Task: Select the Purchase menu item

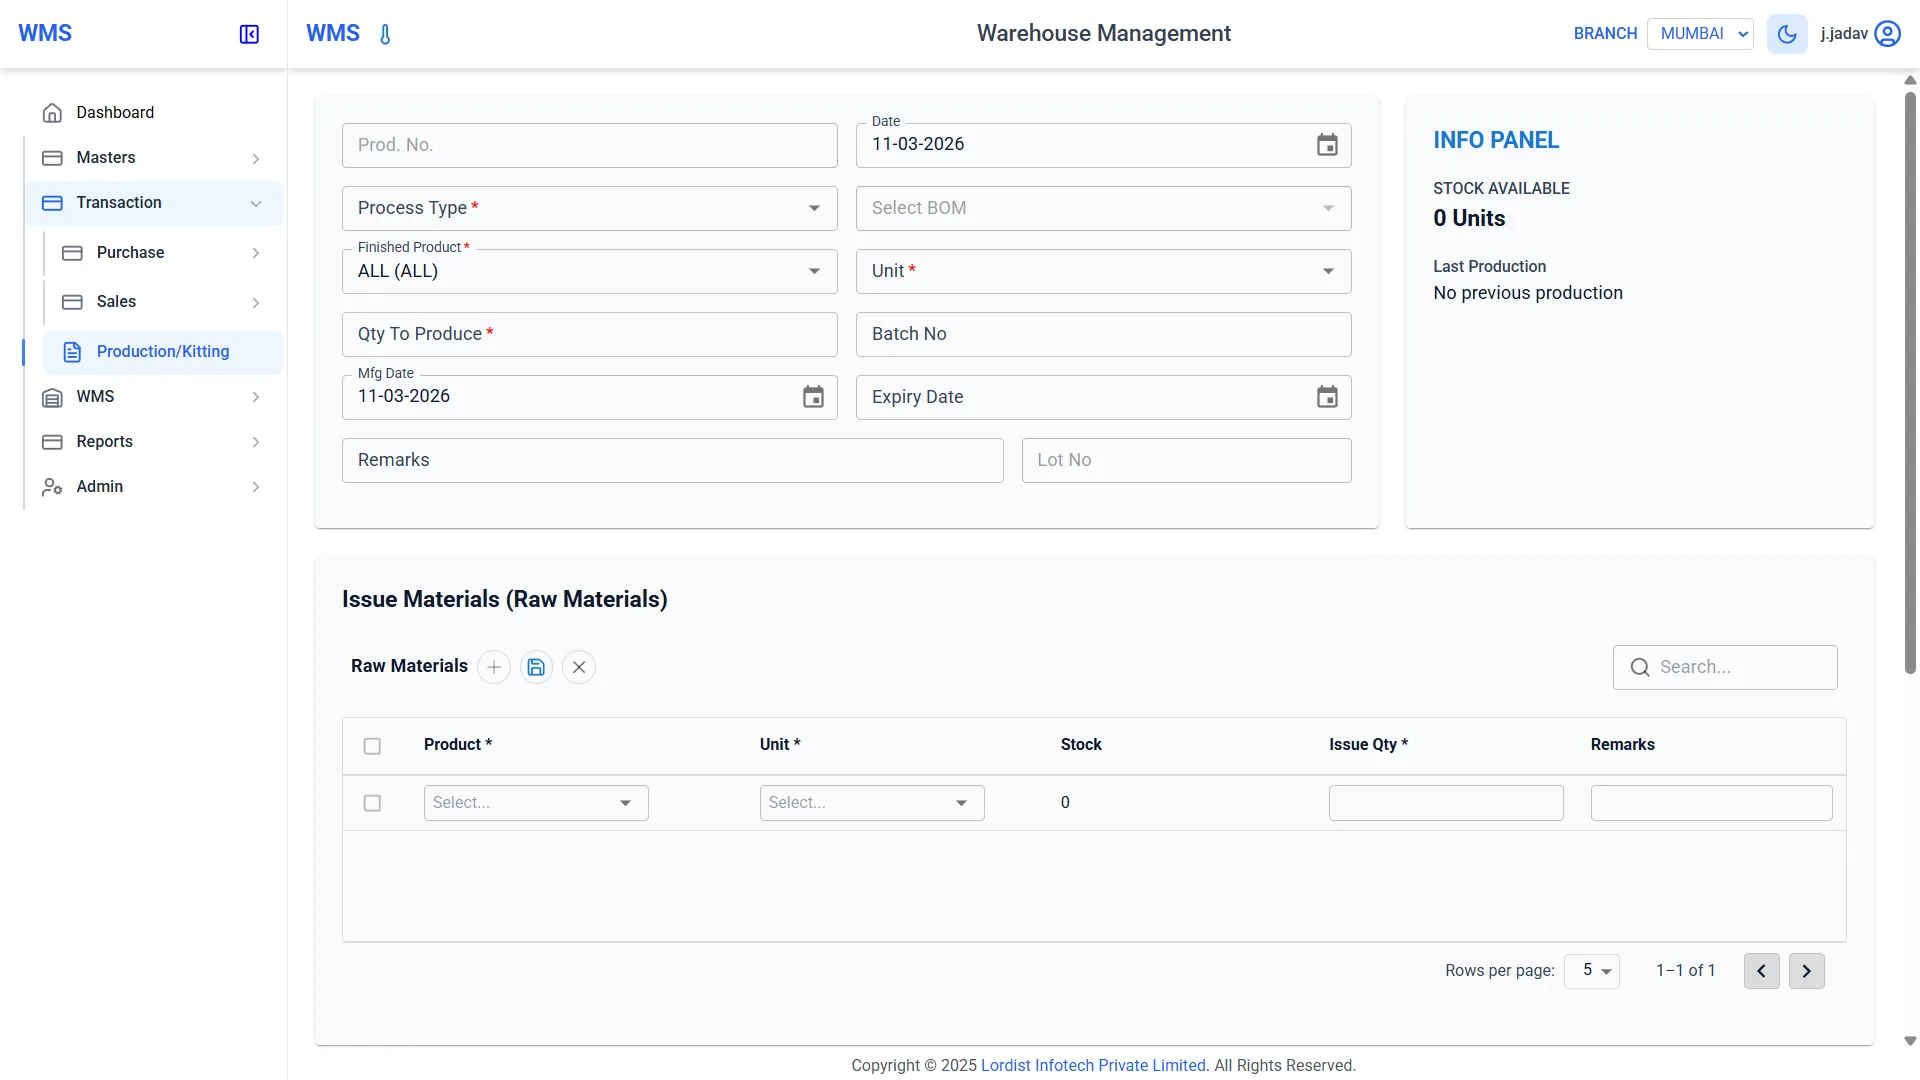Action: 163,253
